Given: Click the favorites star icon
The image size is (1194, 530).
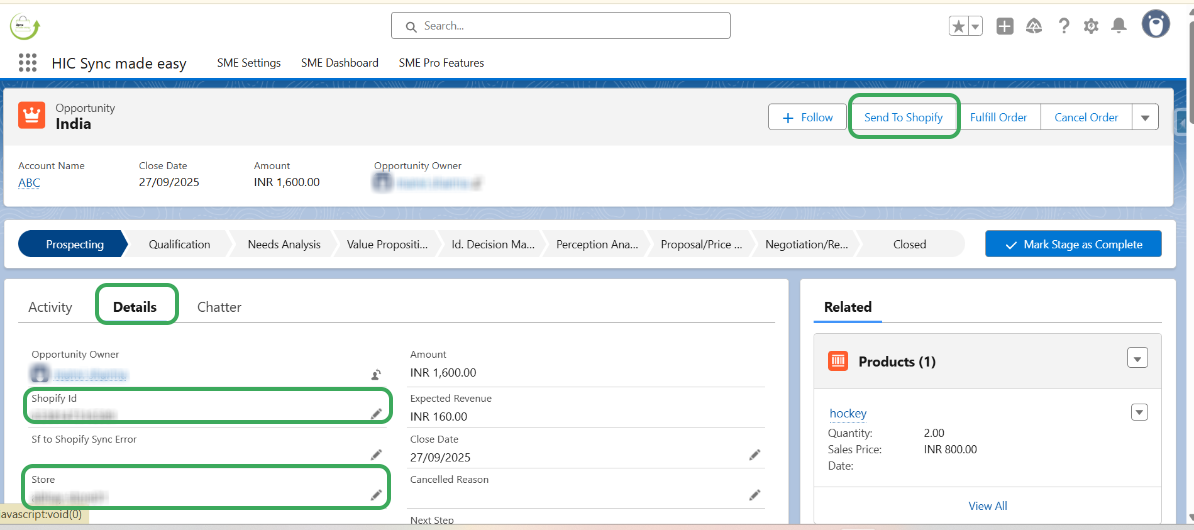Looking at the screenshot, I should pyautogui.click(x=959, y=27).
